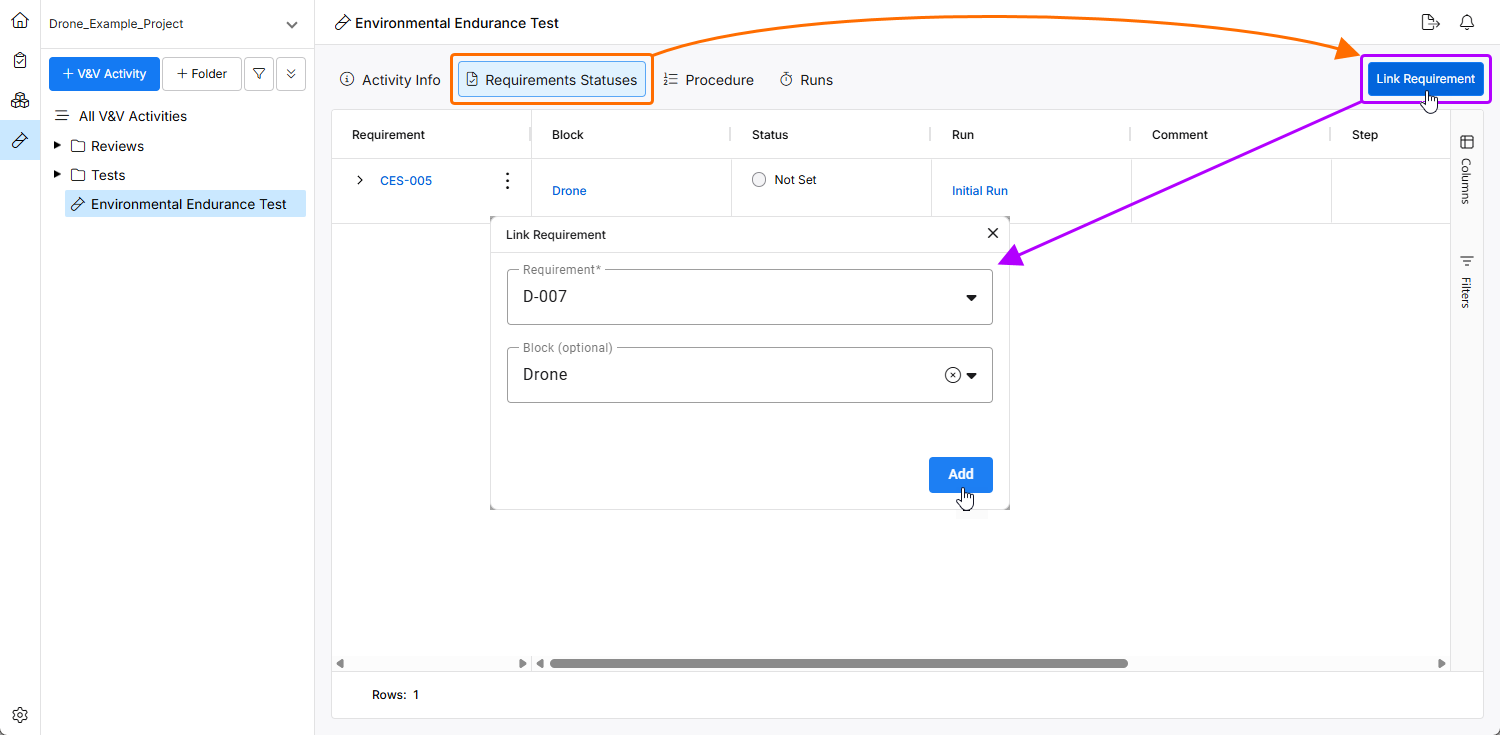Click the export icon in header
Image resolution: width=1500 pixels, height=735 pixels.
coord(1430,22)
